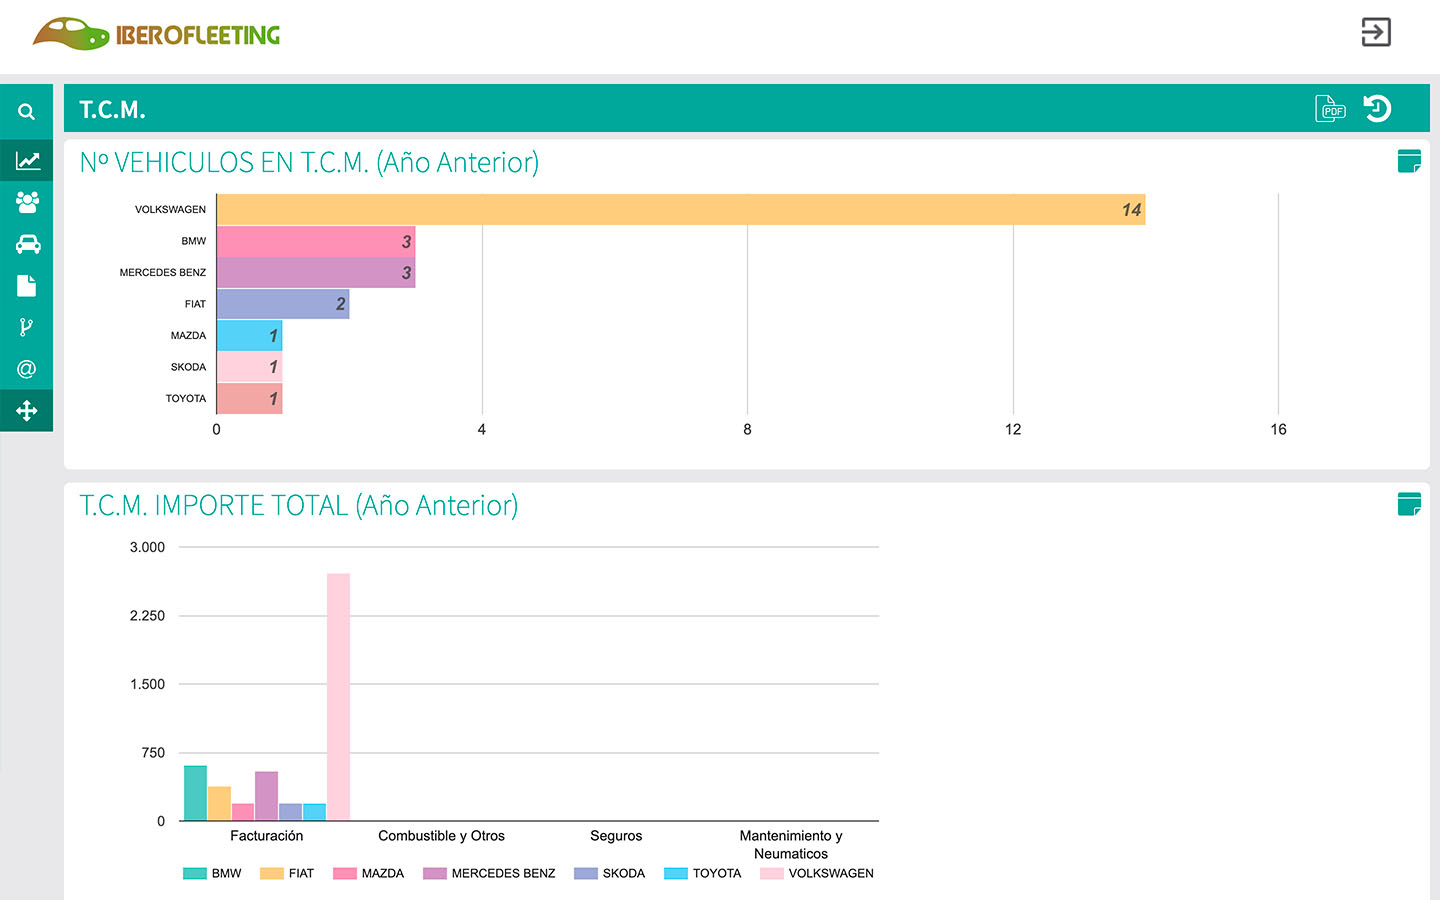Click the move arrows sidebar icon
Image resolution: width=1440 pixels, height=900 pixels.
pos(27,411)
